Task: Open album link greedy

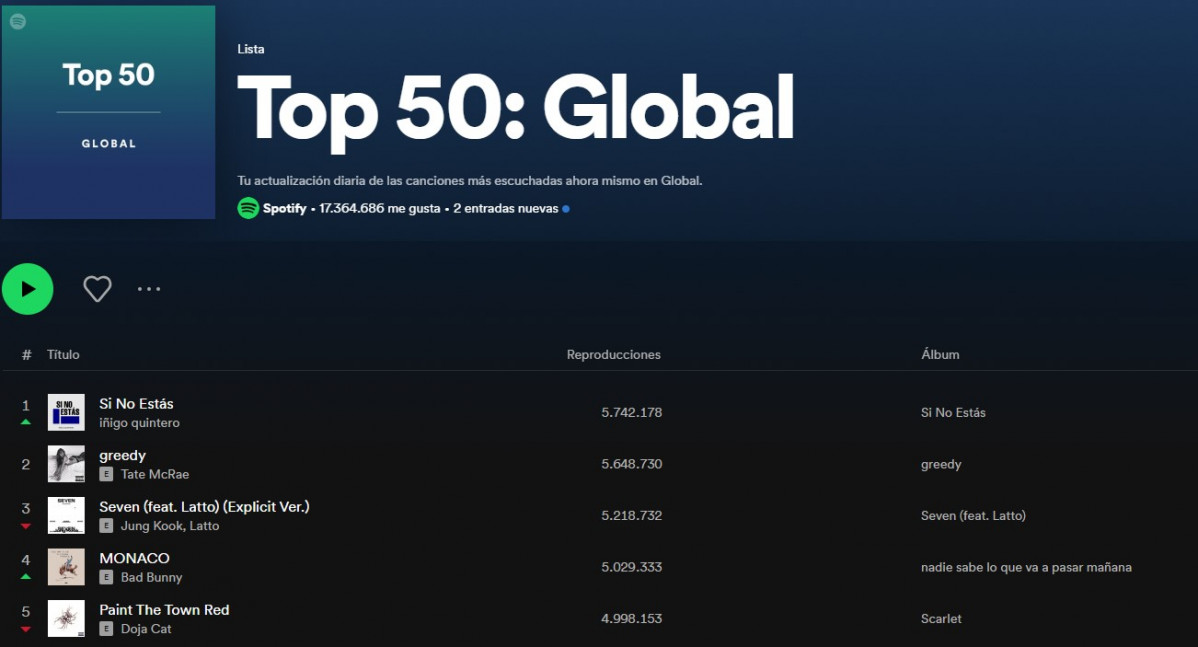Action: (941, 464)
